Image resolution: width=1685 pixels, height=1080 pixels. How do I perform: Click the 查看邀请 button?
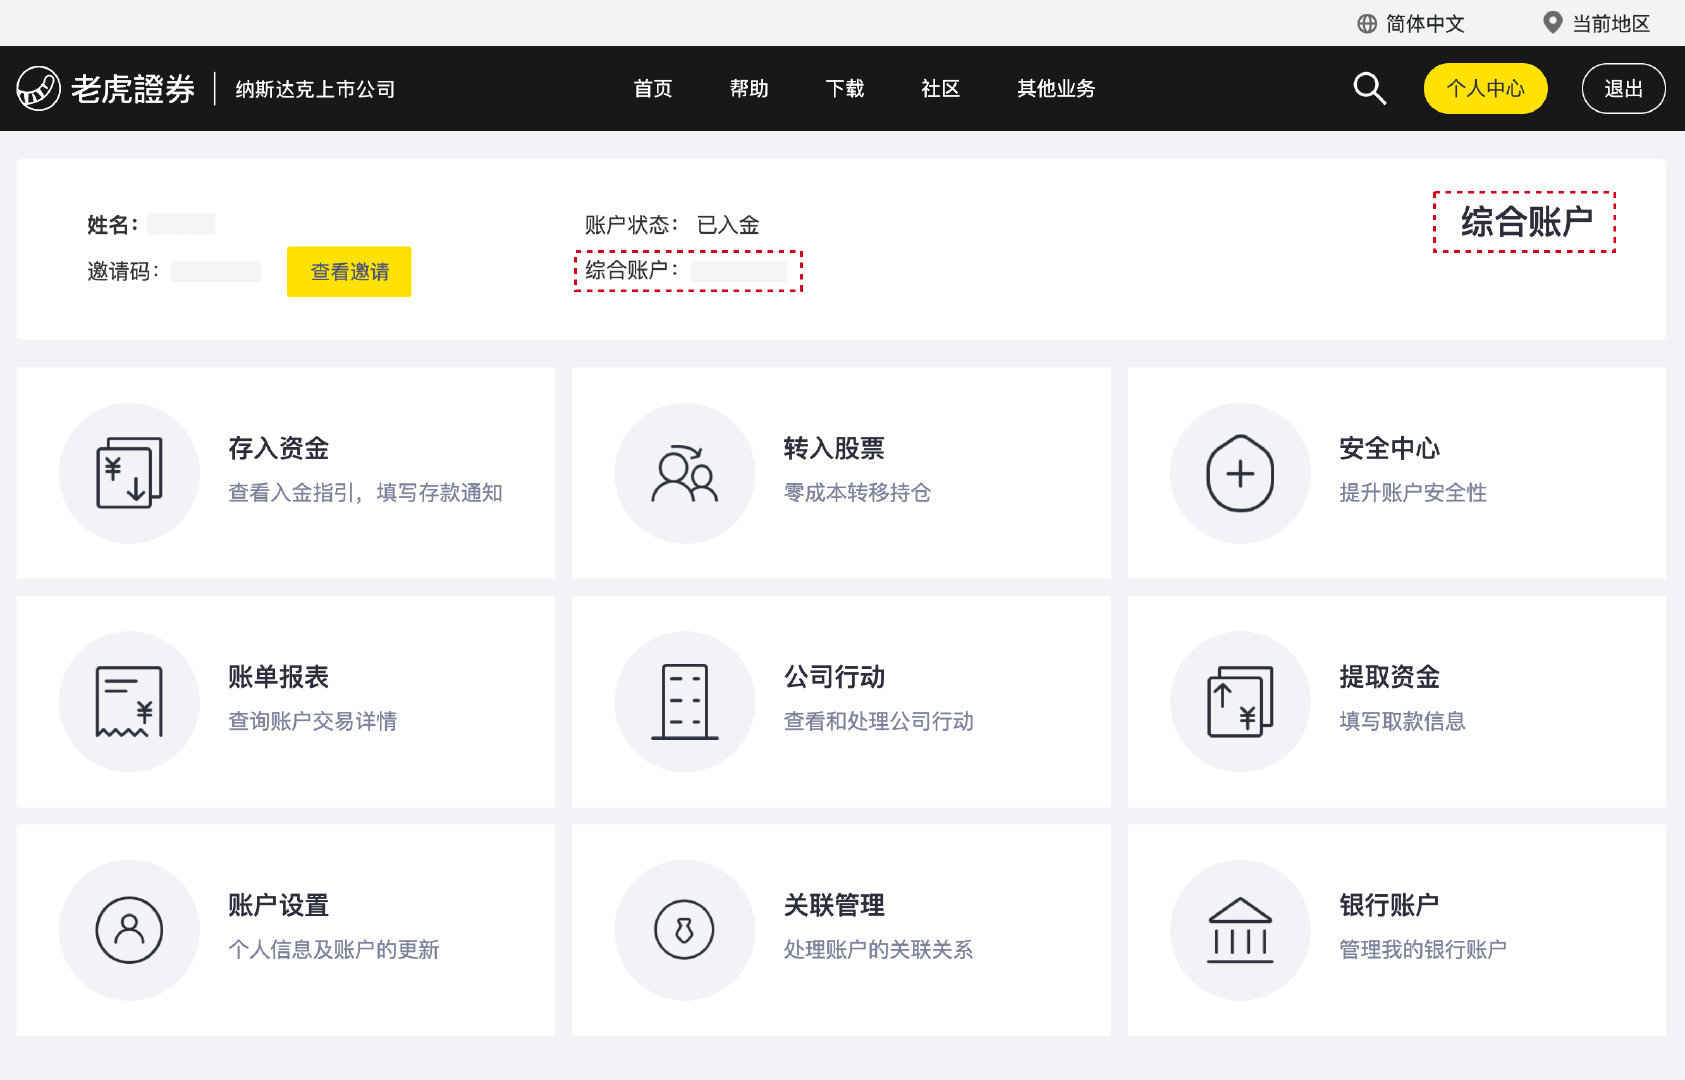coord(349,272)
